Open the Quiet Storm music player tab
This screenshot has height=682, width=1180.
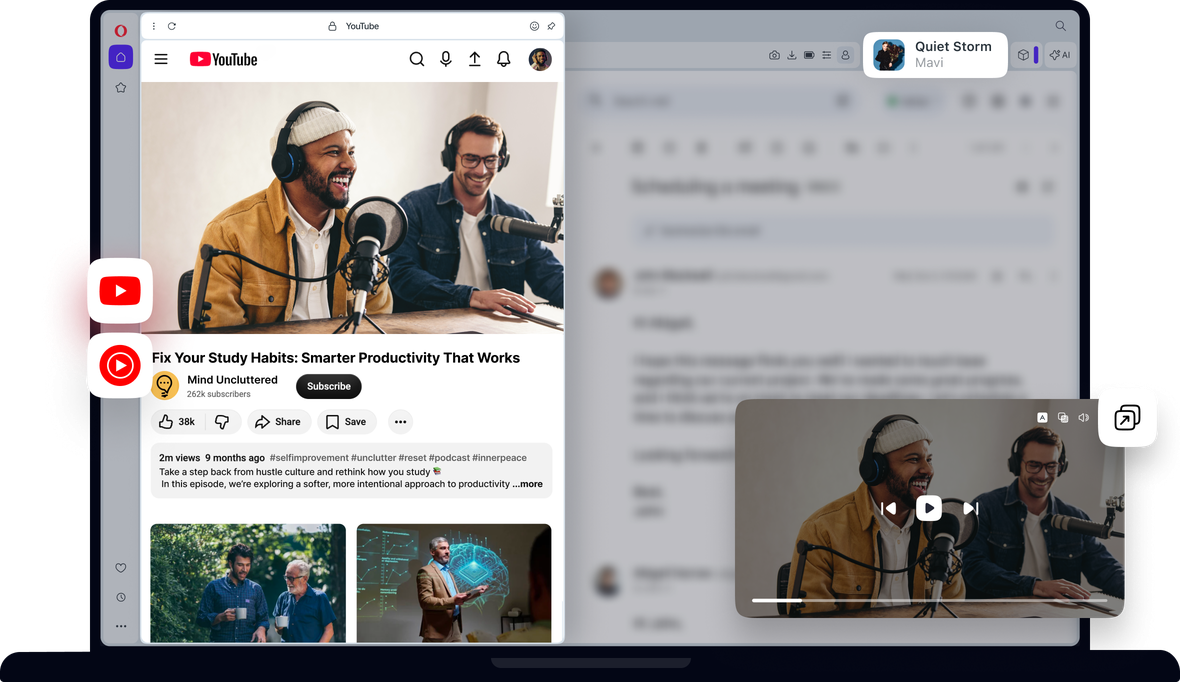pos(935,54)
